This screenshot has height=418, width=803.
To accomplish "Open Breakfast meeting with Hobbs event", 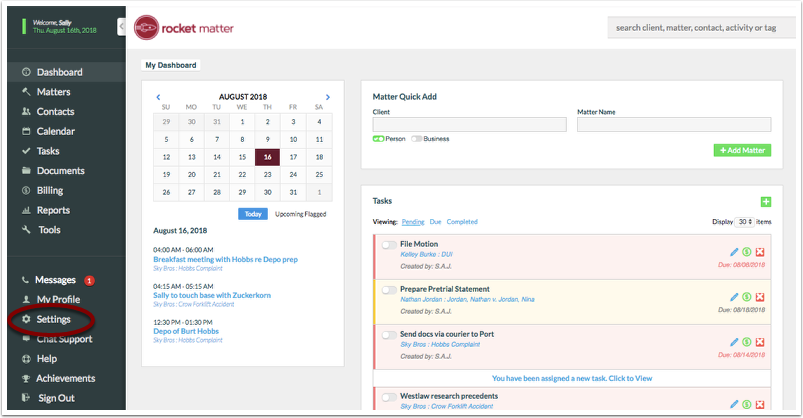I will 225,260.
